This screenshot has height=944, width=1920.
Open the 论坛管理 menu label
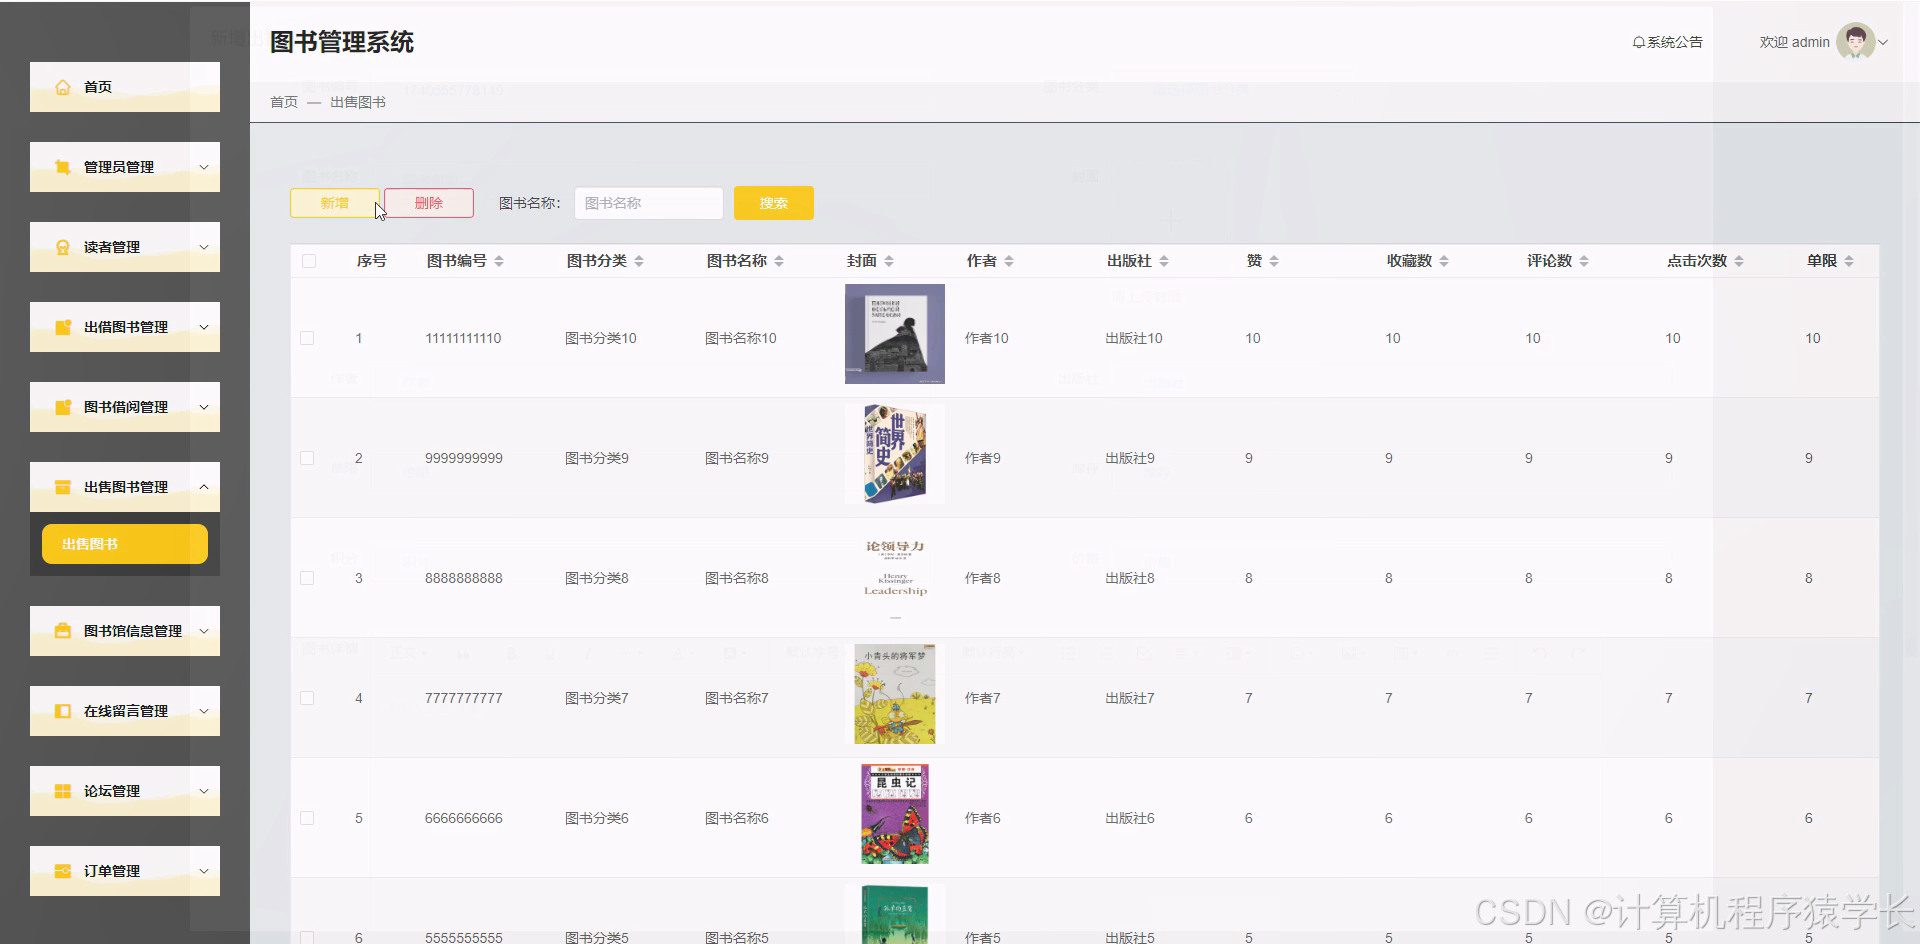(x=112, y=791)
